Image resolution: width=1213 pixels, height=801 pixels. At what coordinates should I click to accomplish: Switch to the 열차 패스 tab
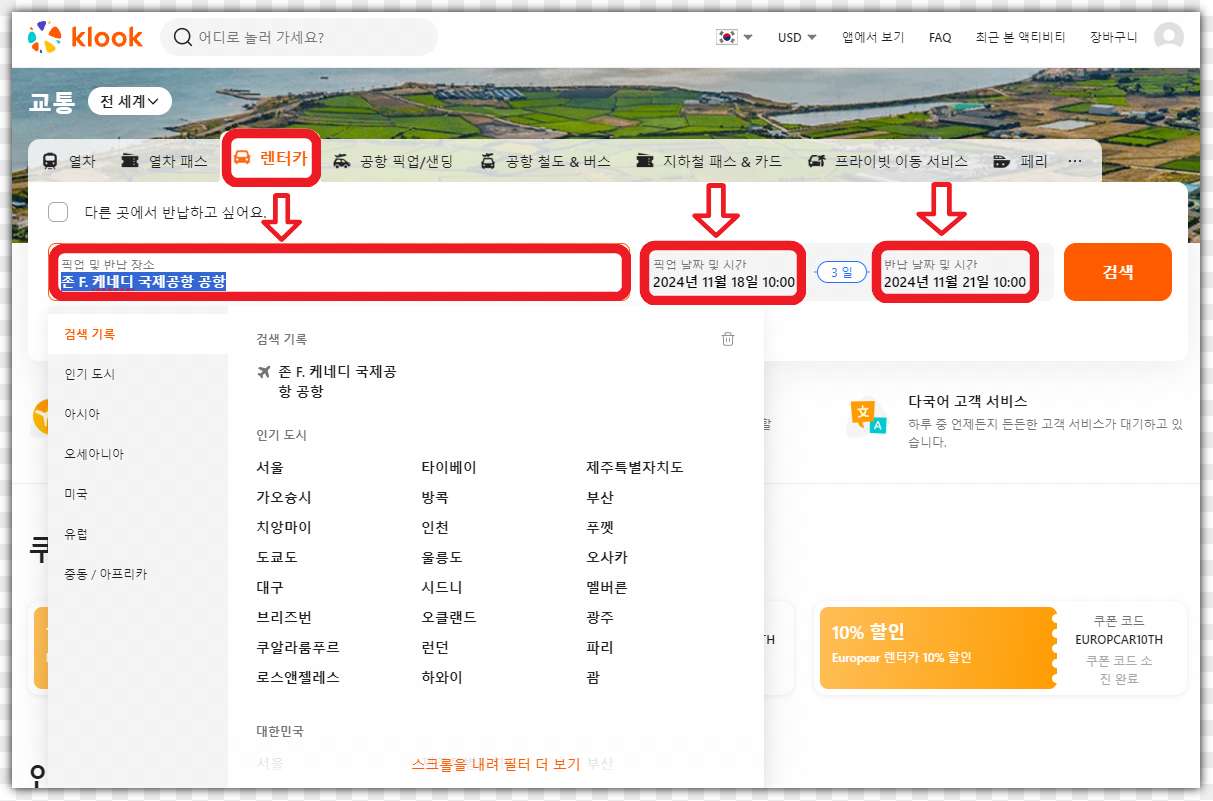tap(164, 161)
